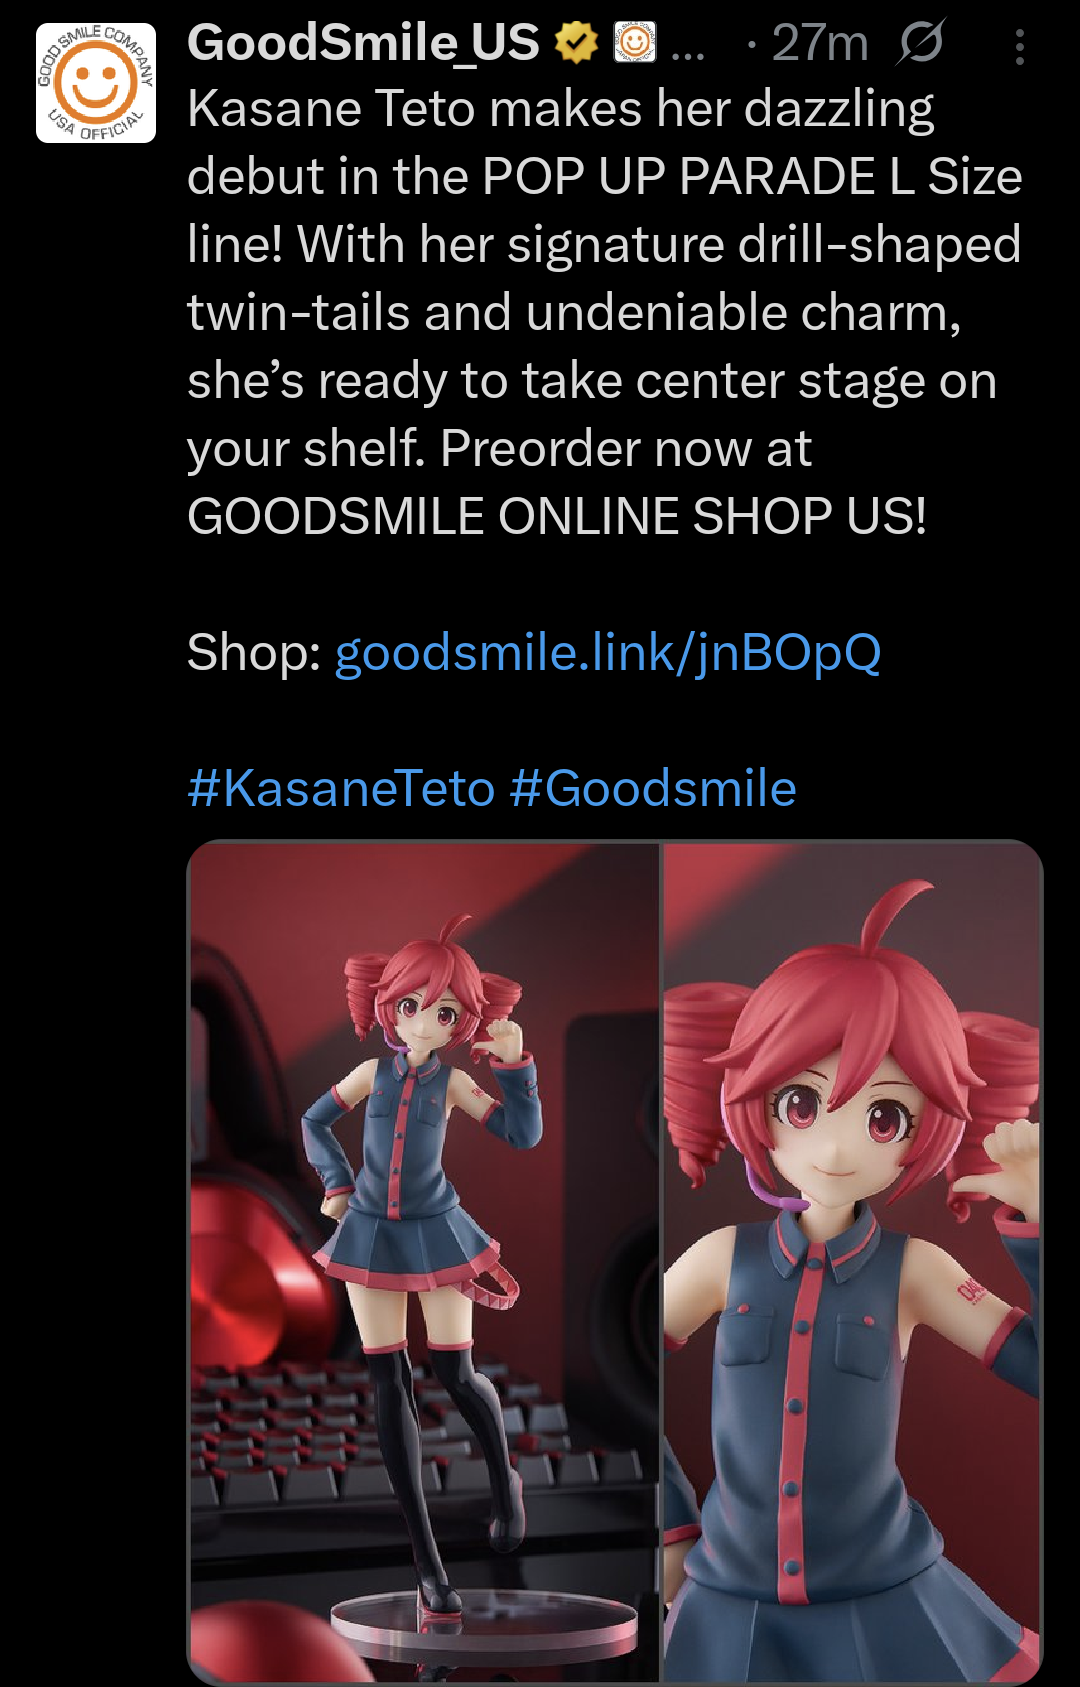Open the Grok slashed-circle icon
The width and height of the screenshot is (1080, 1687).
pyautogui.click(x=921, y=42)
